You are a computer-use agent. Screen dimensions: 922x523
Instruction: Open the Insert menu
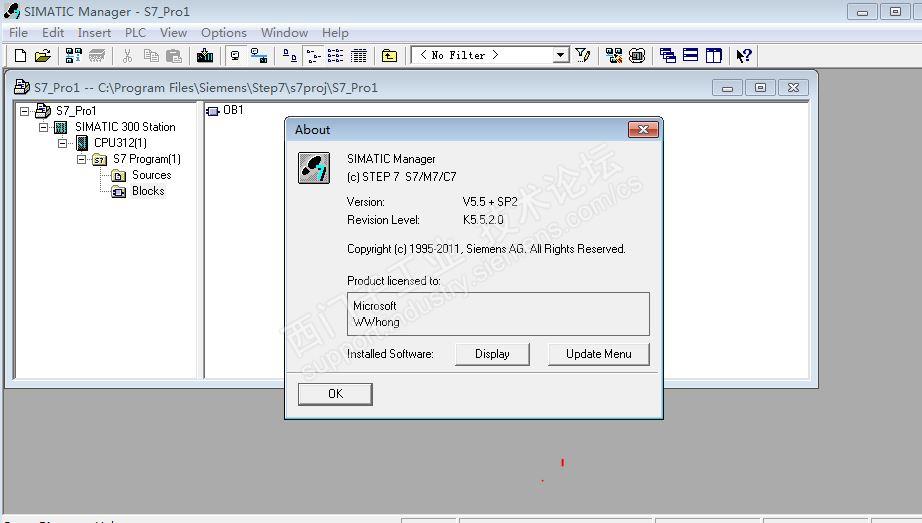click(94, 33)
